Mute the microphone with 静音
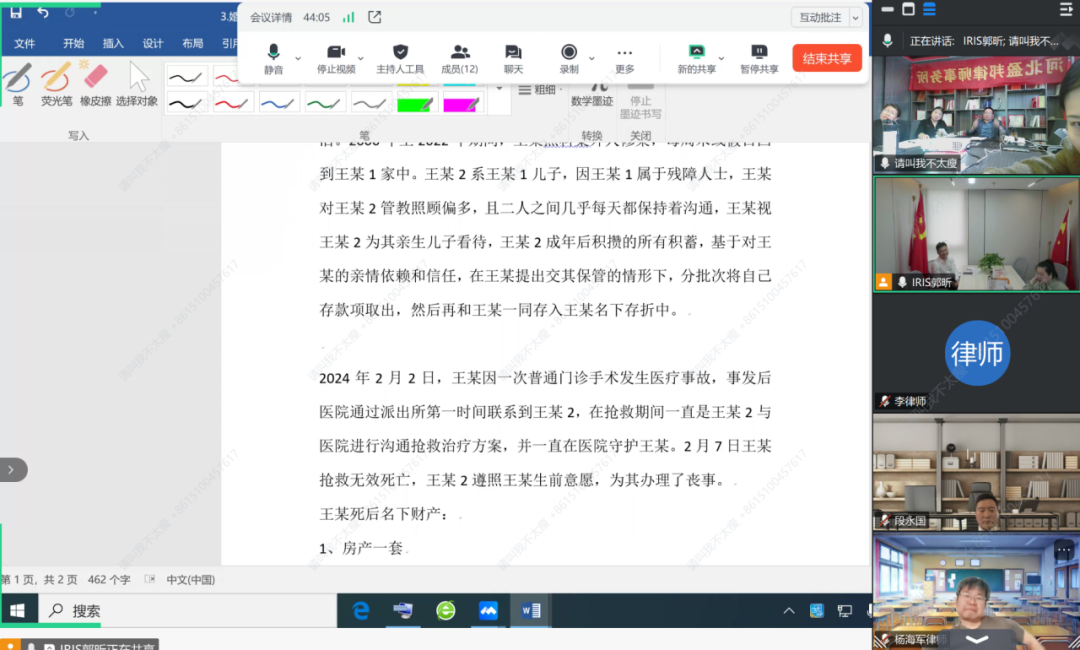Viewport: 1080px width, 650px height. tap(274, 57)
